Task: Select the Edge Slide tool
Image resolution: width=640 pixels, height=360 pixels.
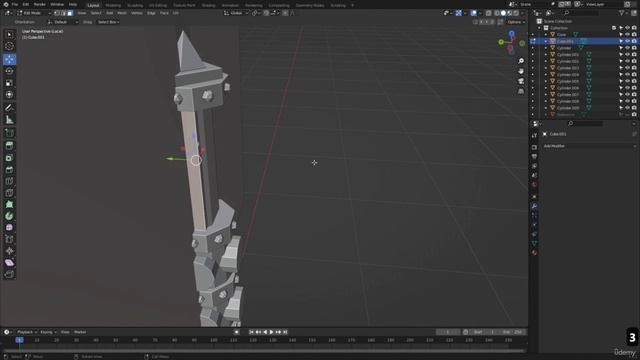Action: pyautogui.click(x=9, y=239)
